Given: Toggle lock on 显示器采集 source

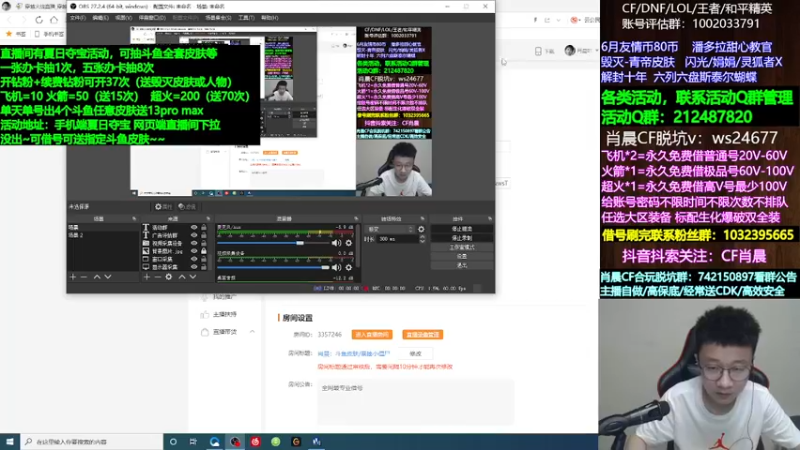Looking at the screenshot, I should click(204, 267).
